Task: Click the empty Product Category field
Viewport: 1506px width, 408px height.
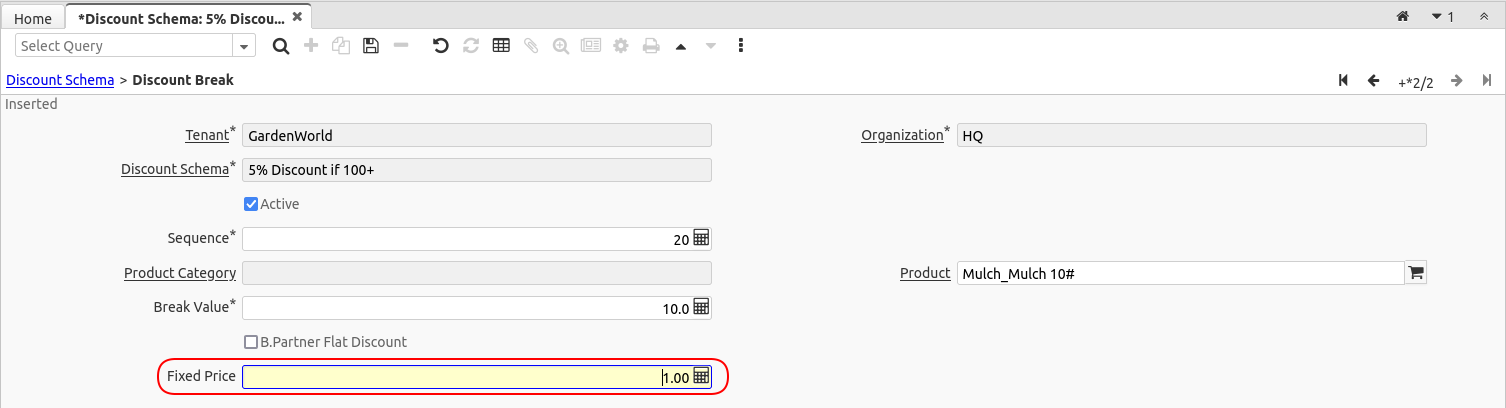Action: [477, 273]
